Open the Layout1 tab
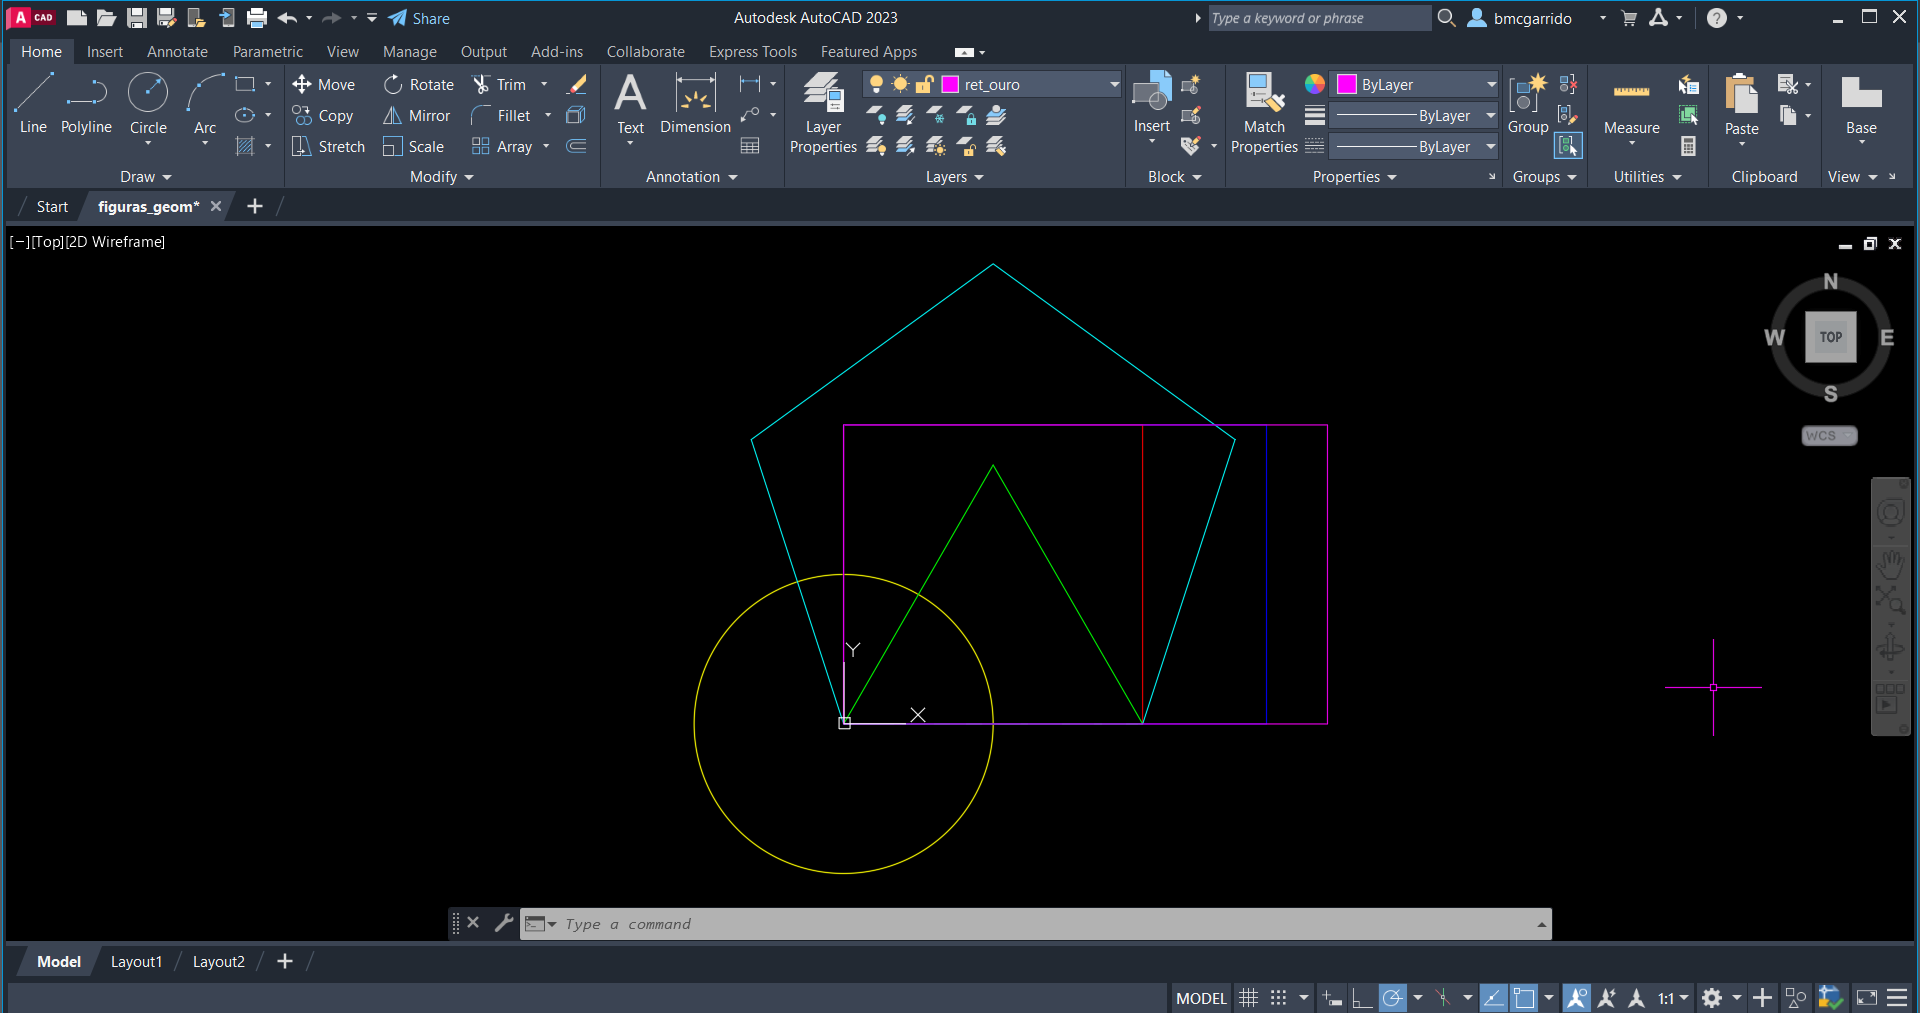The height and width of the screenshot is (1013, 1920). pyautogui.click(x=136, y=961)
